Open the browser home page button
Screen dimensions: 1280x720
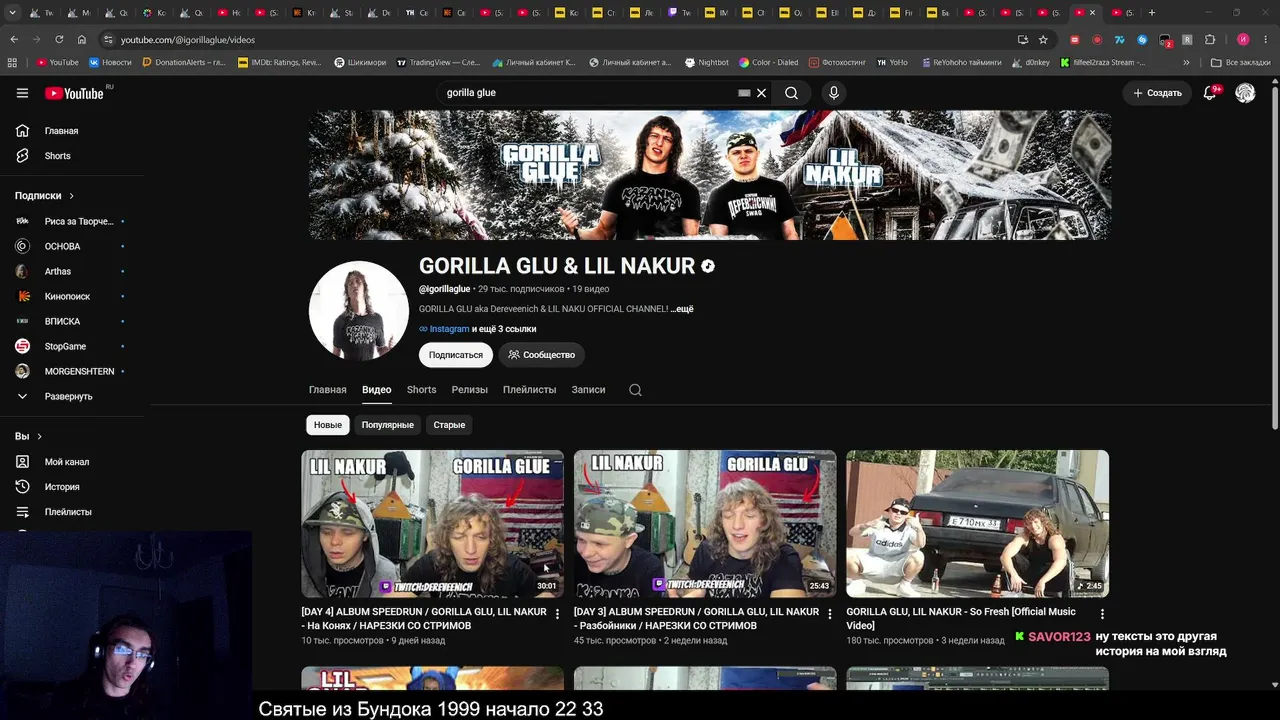(82, 40)
